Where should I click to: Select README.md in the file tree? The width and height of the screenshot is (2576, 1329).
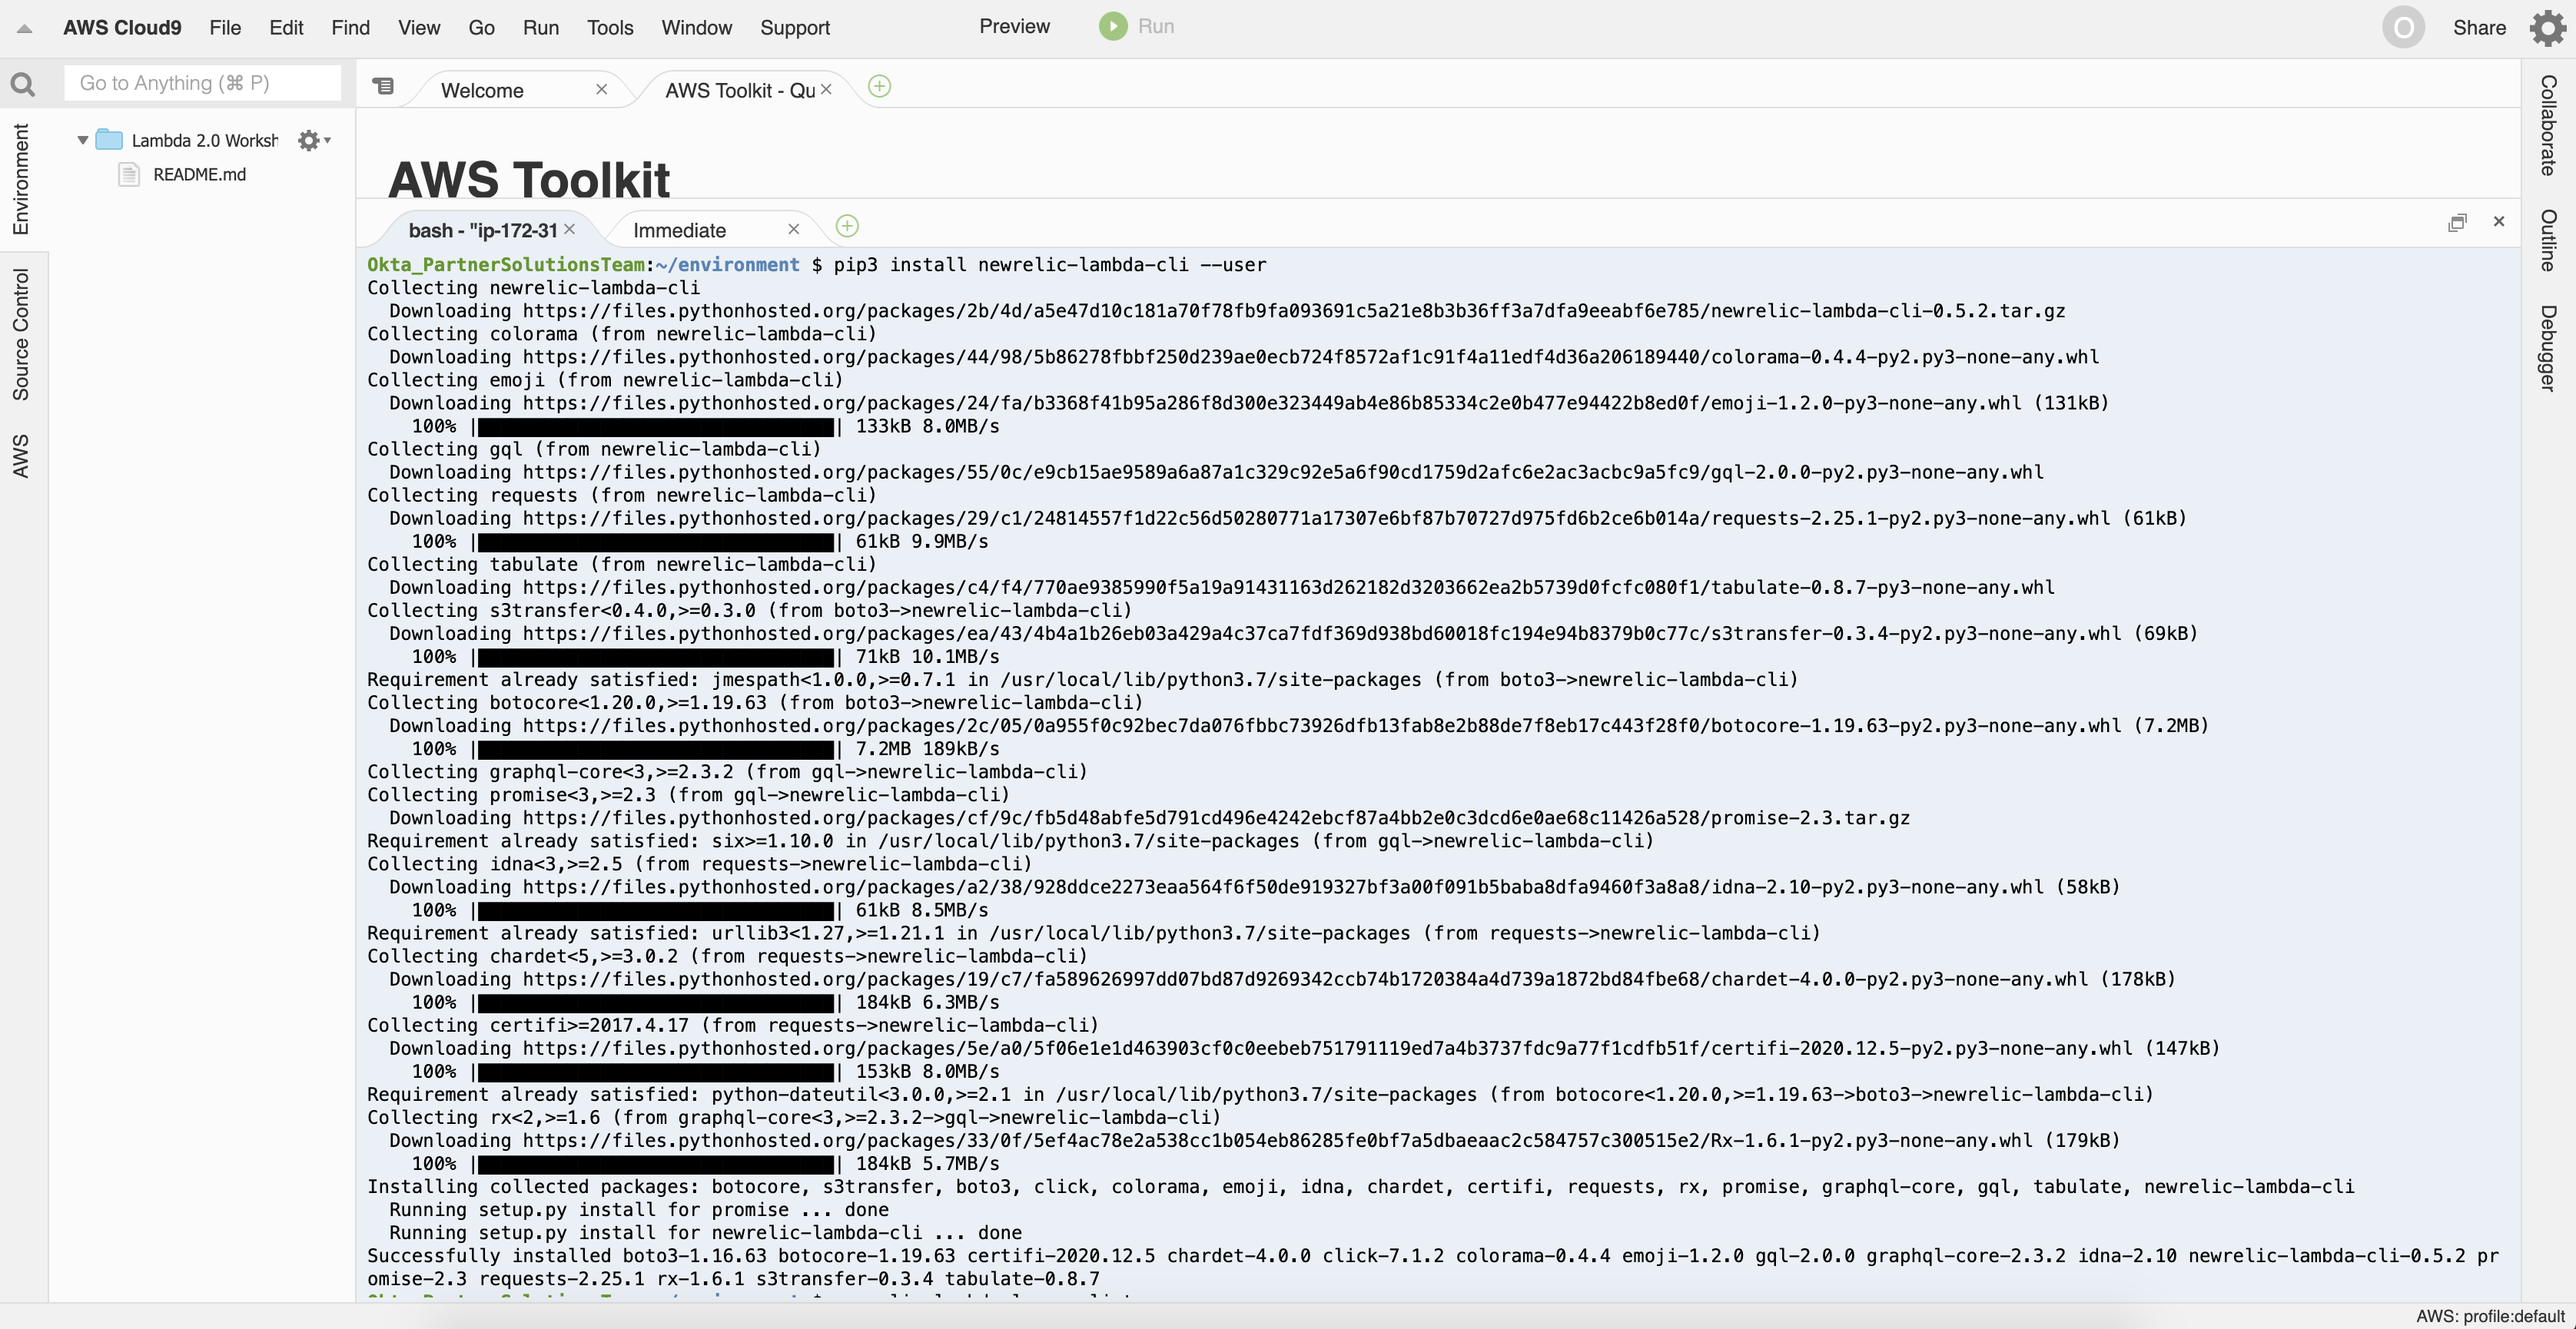(199, 175)
